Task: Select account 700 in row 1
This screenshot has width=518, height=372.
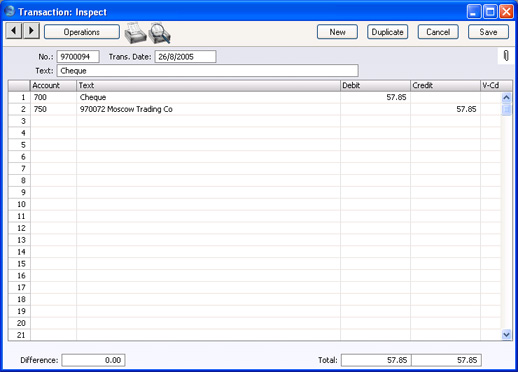Action: (x=53, y=97)
